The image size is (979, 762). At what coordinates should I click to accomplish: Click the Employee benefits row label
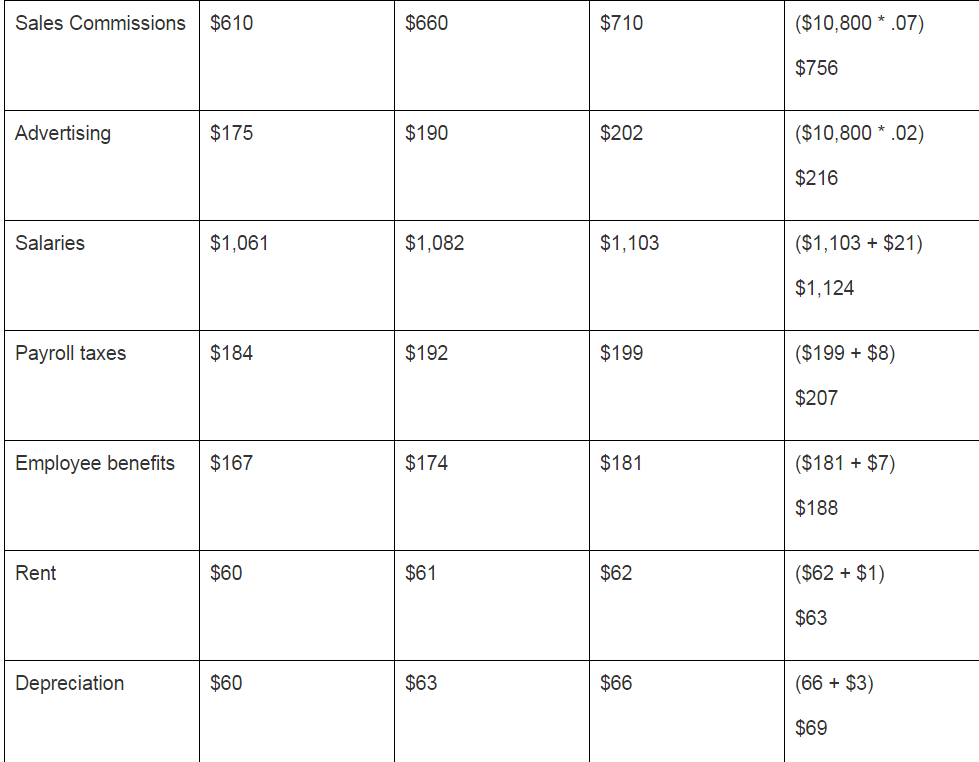[95, 463]
